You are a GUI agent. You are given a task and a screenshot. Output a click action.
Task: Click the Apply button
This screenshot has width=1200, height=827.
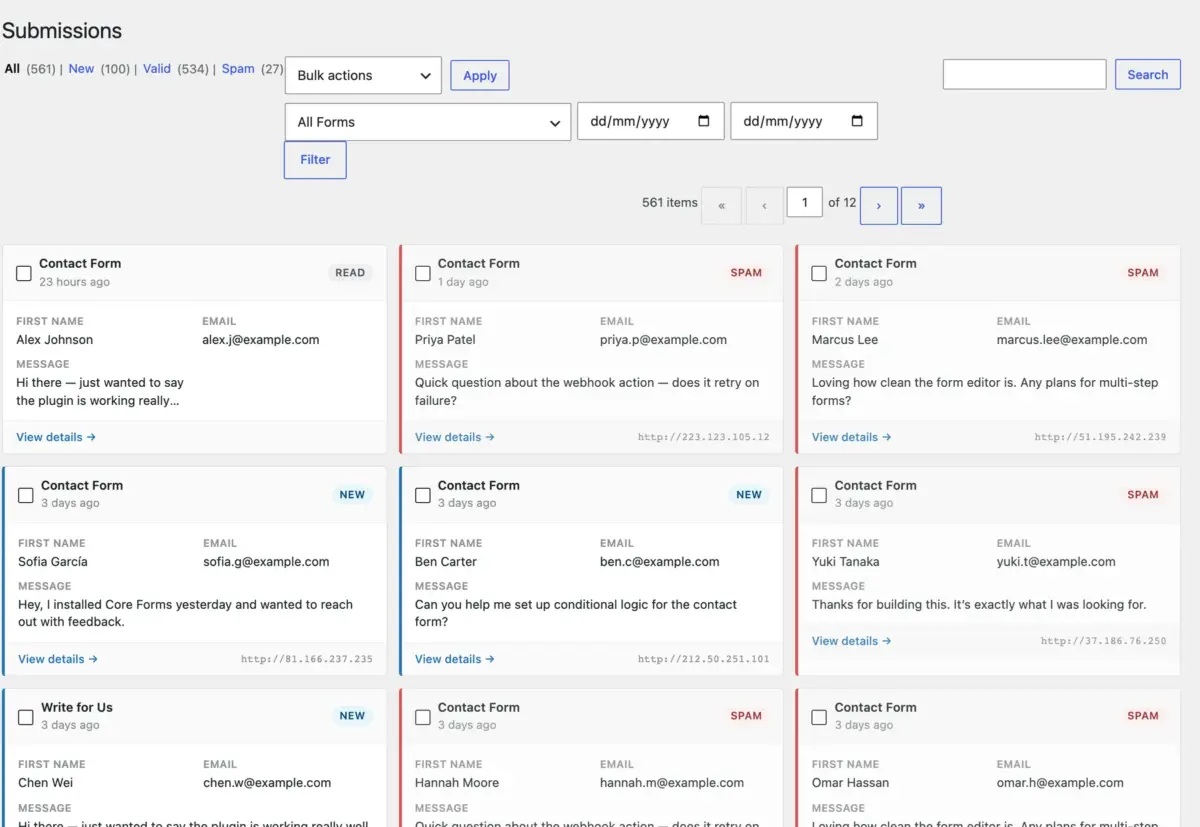(x=480, y=75)
